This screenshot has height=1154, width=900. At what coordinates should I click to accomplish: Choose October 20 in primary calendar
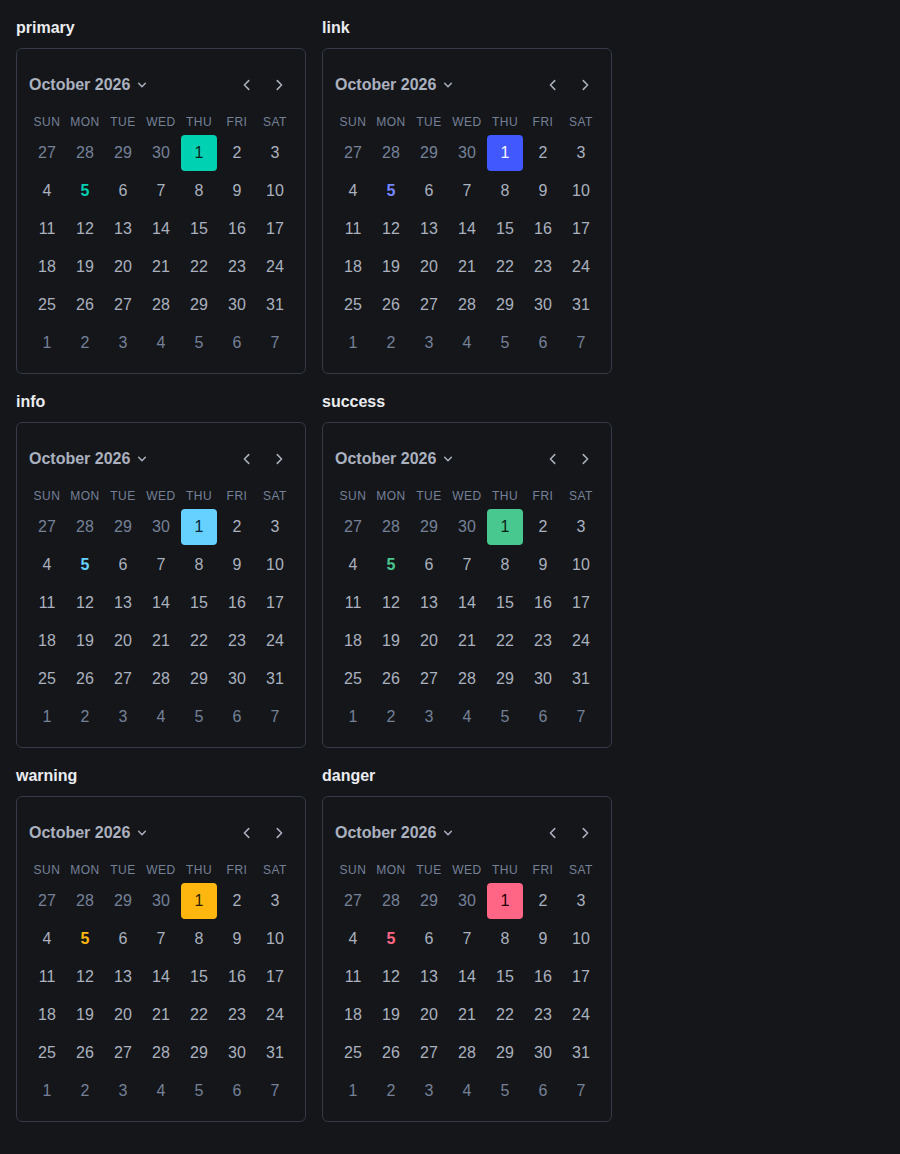coord(123,266)
